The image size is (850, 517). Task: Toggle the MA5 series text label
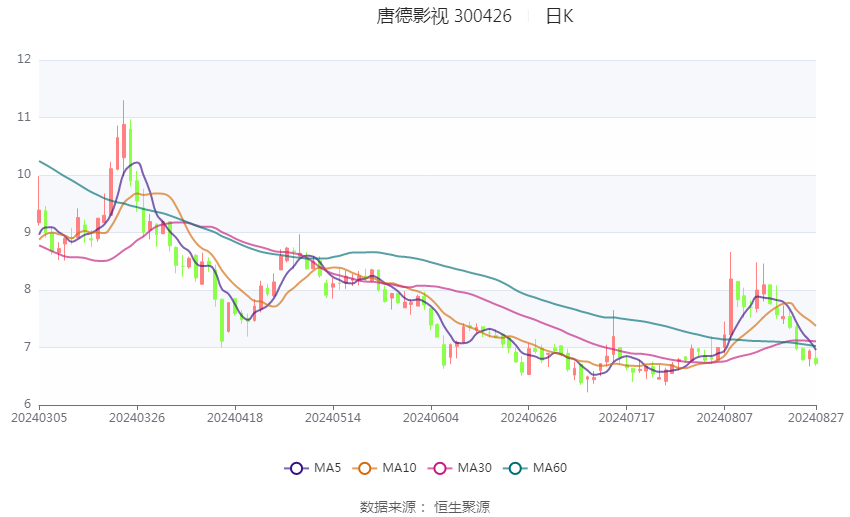(328, 468)
